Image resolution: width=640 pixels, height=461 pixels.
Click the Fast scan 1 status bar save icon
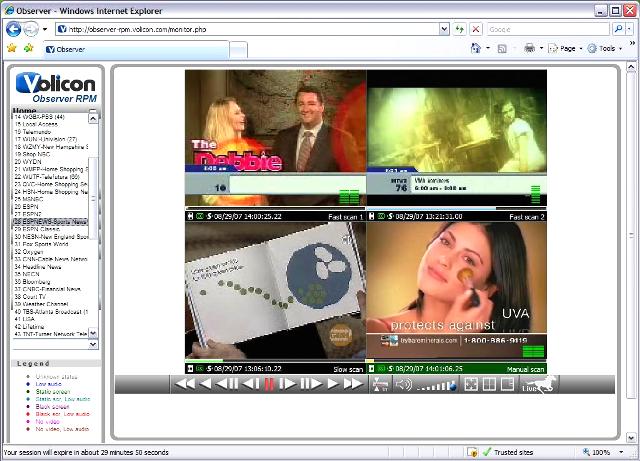[x=190, y=216]
